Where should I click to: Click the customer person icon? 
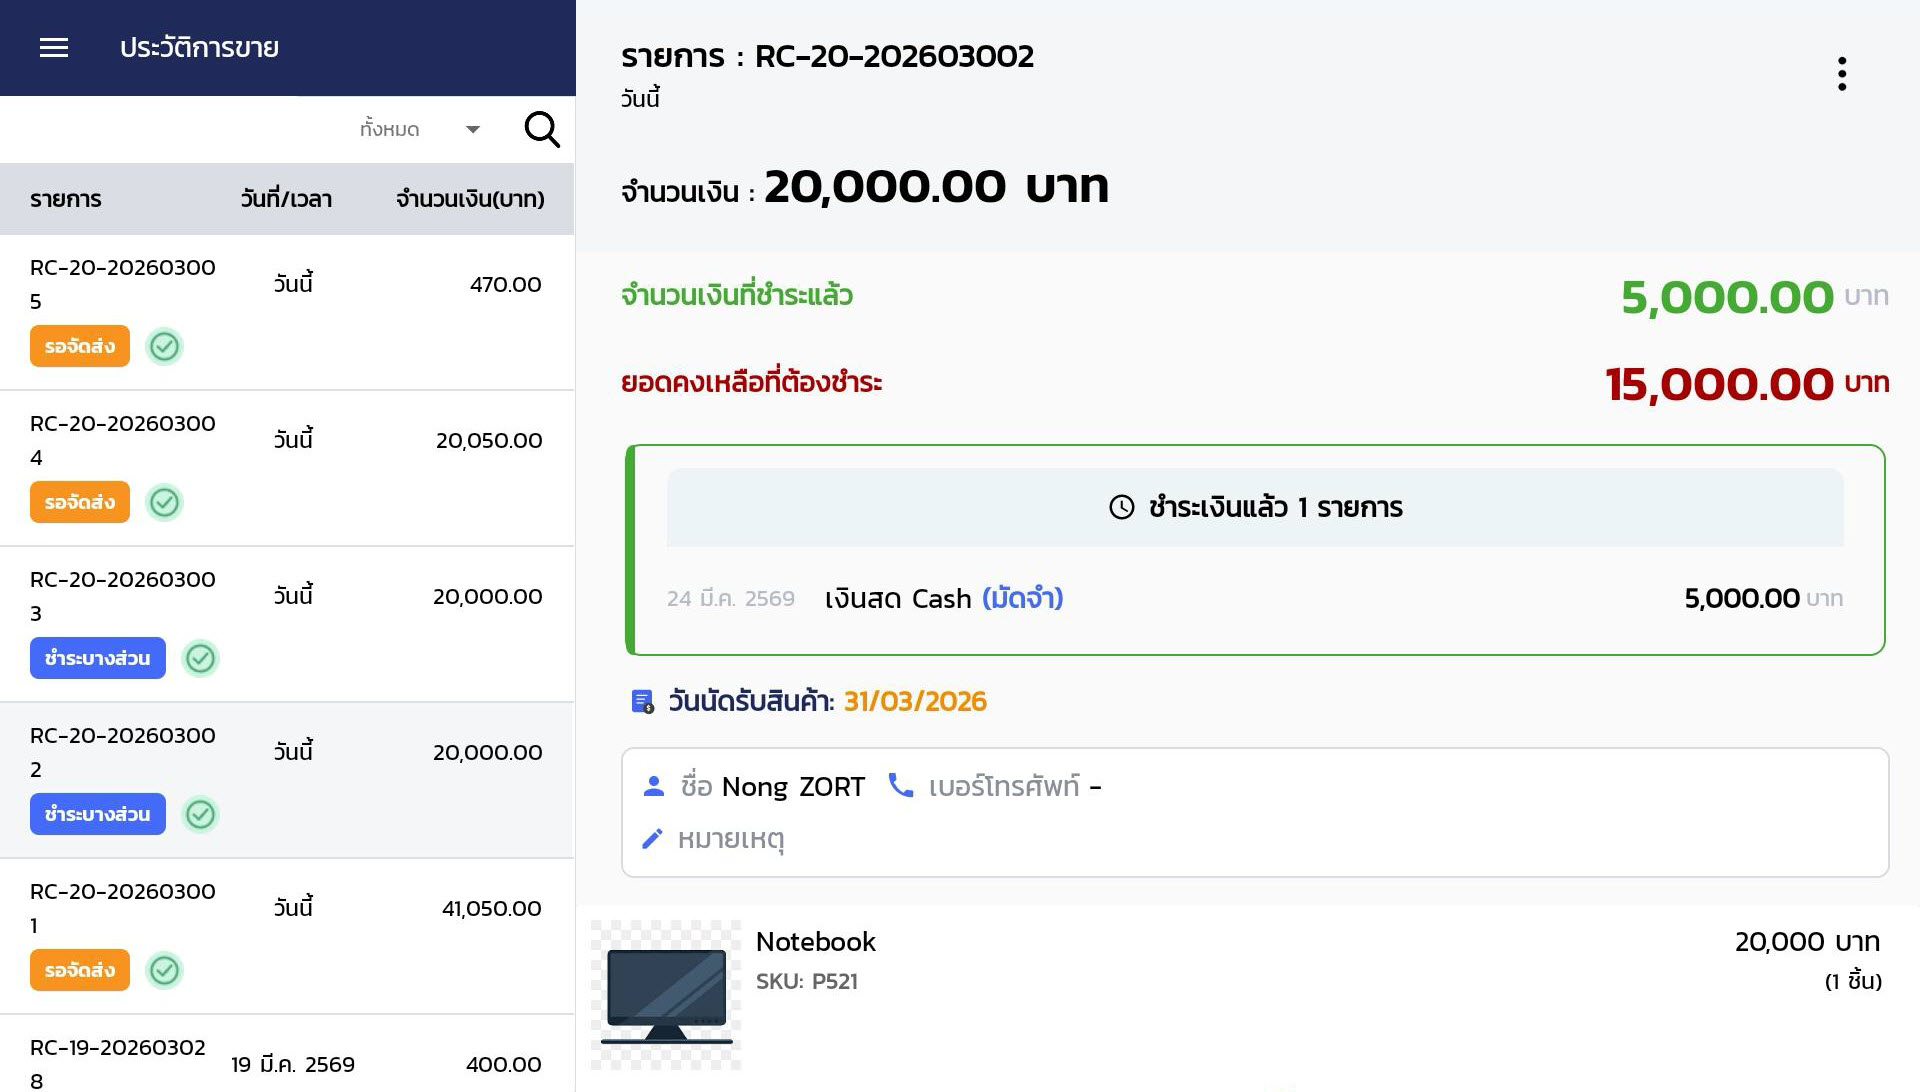[653, 786]
